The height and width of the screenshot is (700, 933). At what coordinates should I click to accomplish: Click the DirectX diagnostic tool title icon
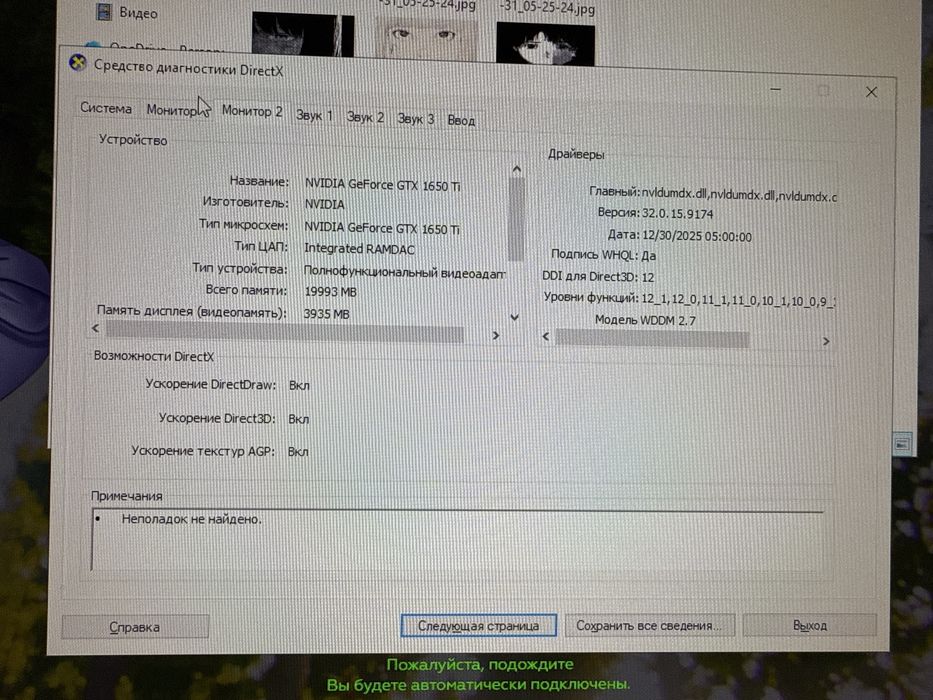tap(78, 62)
